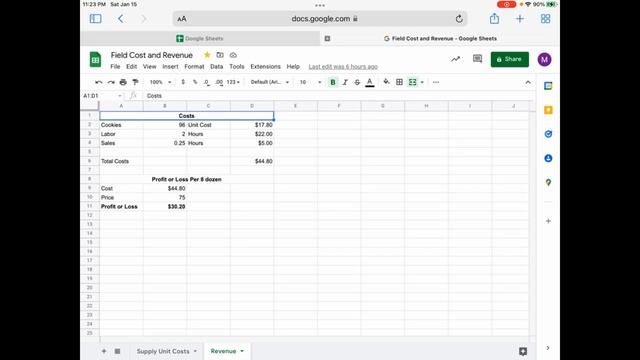
Task: Open the fill color picker
Action: pyautogui.click(x=386, y=82)
